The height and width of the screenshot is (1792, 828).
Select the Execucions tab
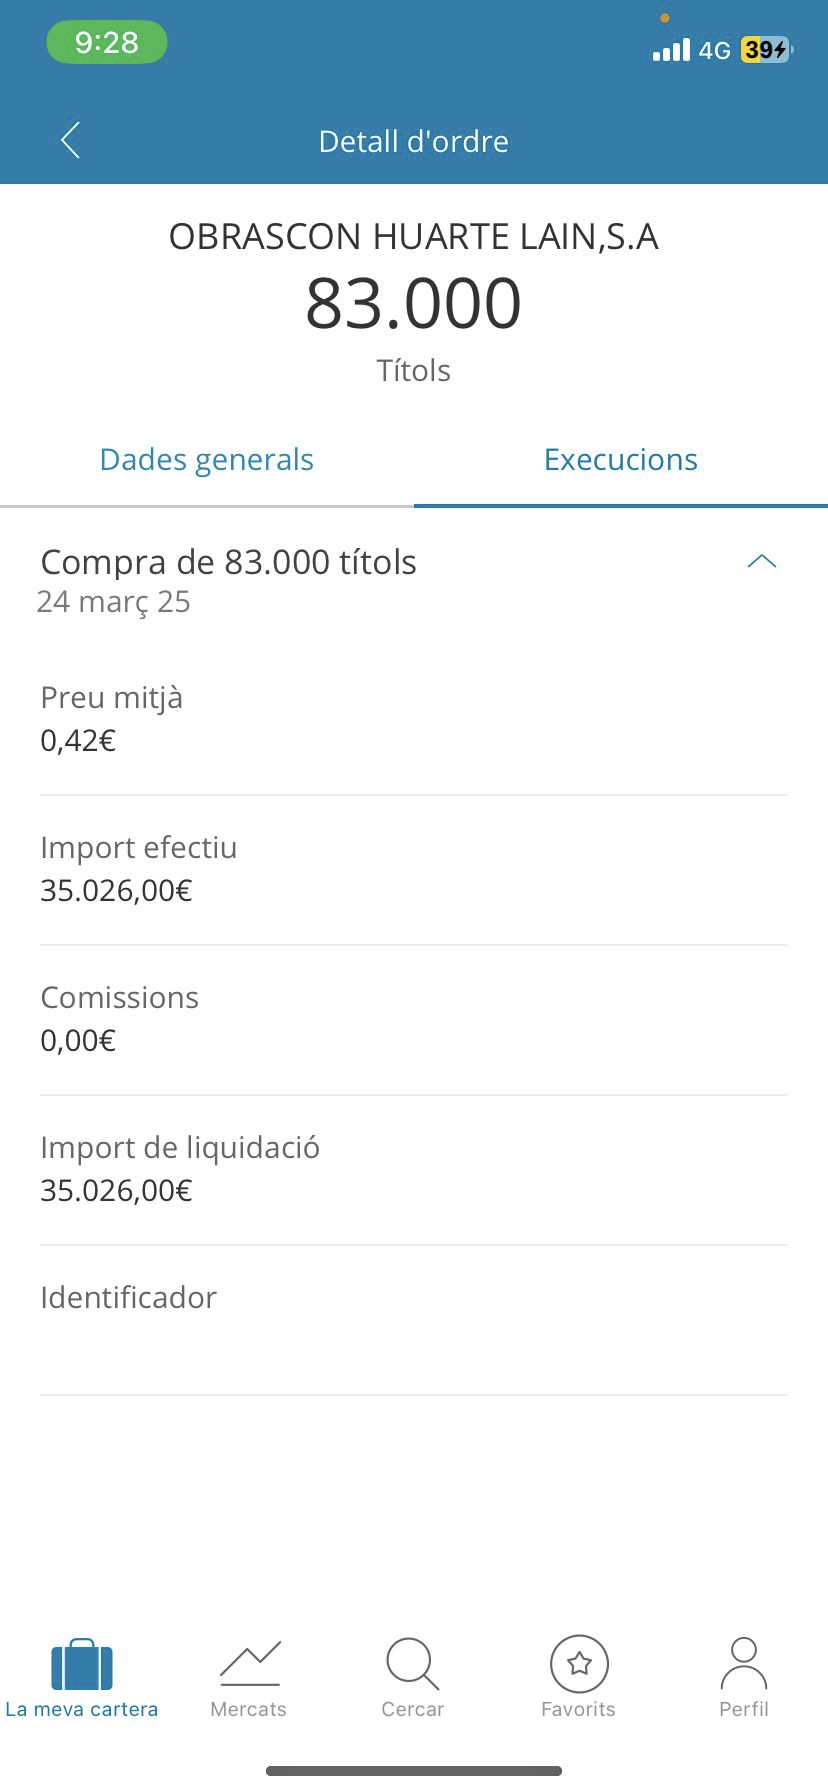pos(621,459)
